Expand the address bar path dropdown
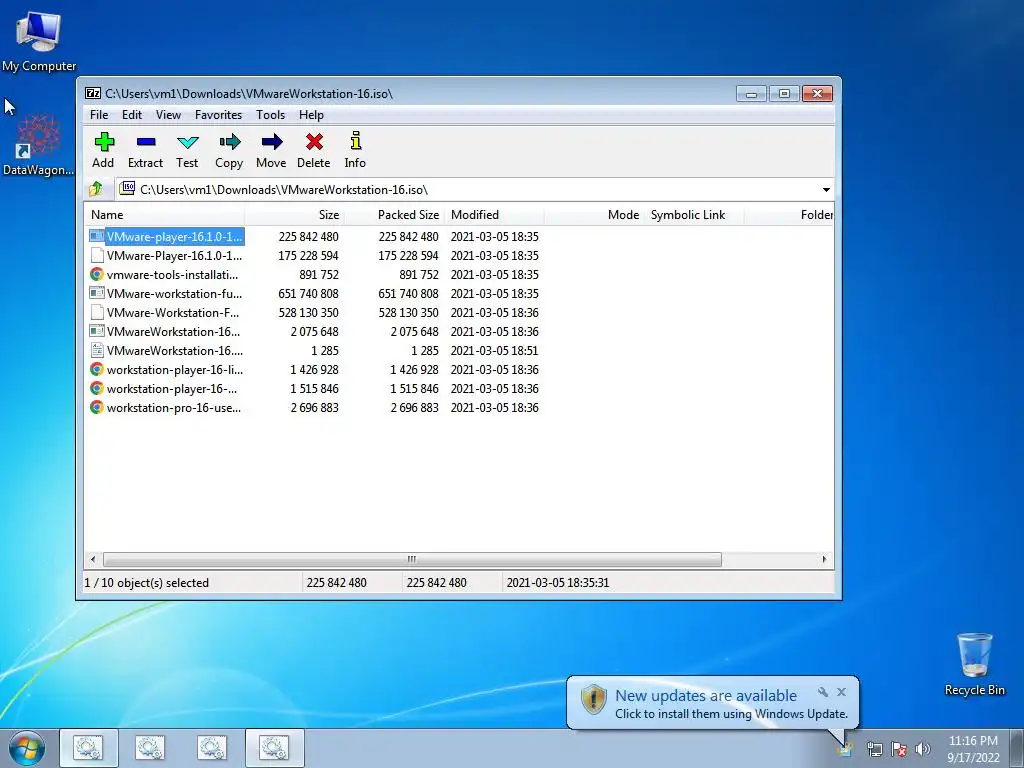Screen dimensions: 1024x768 tap(825, 190)
